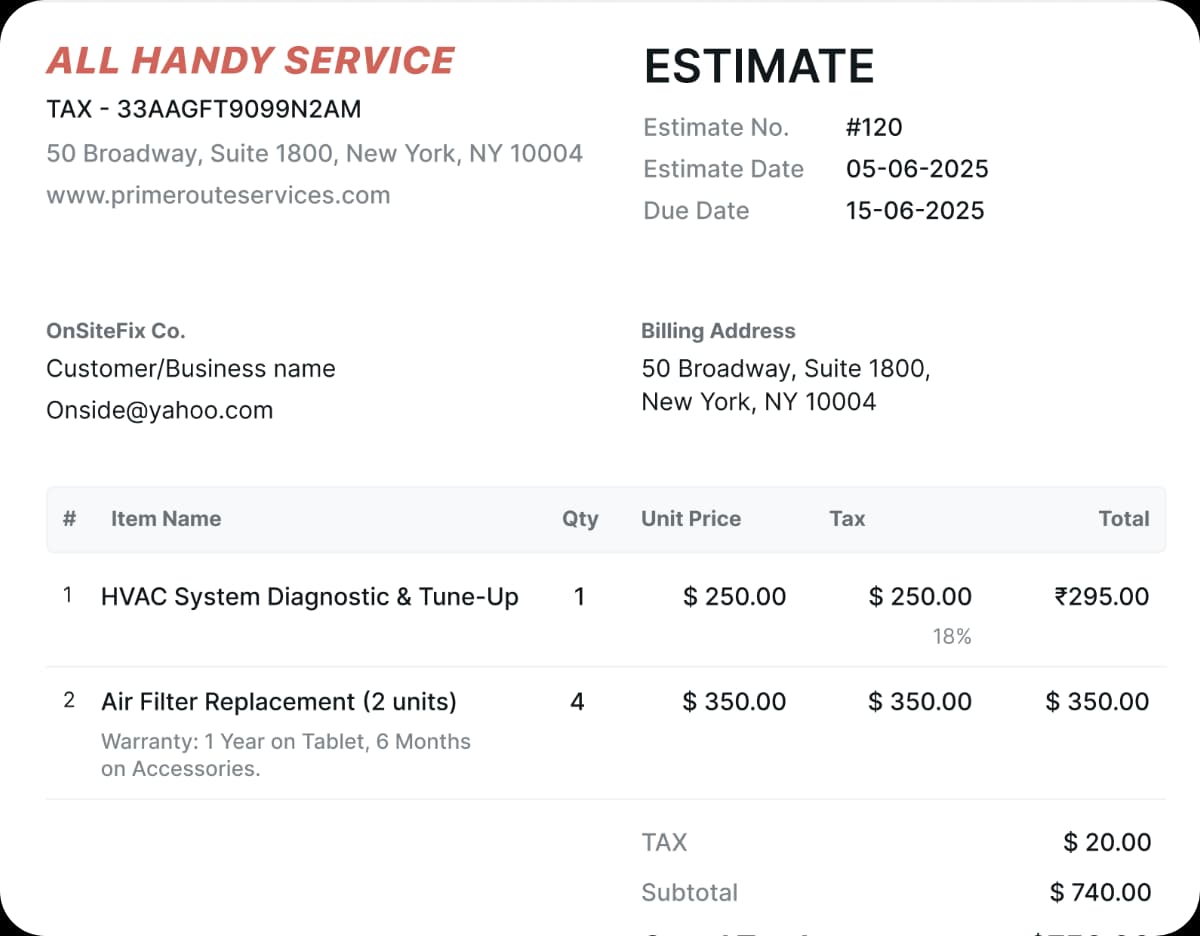Click the Qty column header
Screen dimensions: 1200x936
[580, 519]
